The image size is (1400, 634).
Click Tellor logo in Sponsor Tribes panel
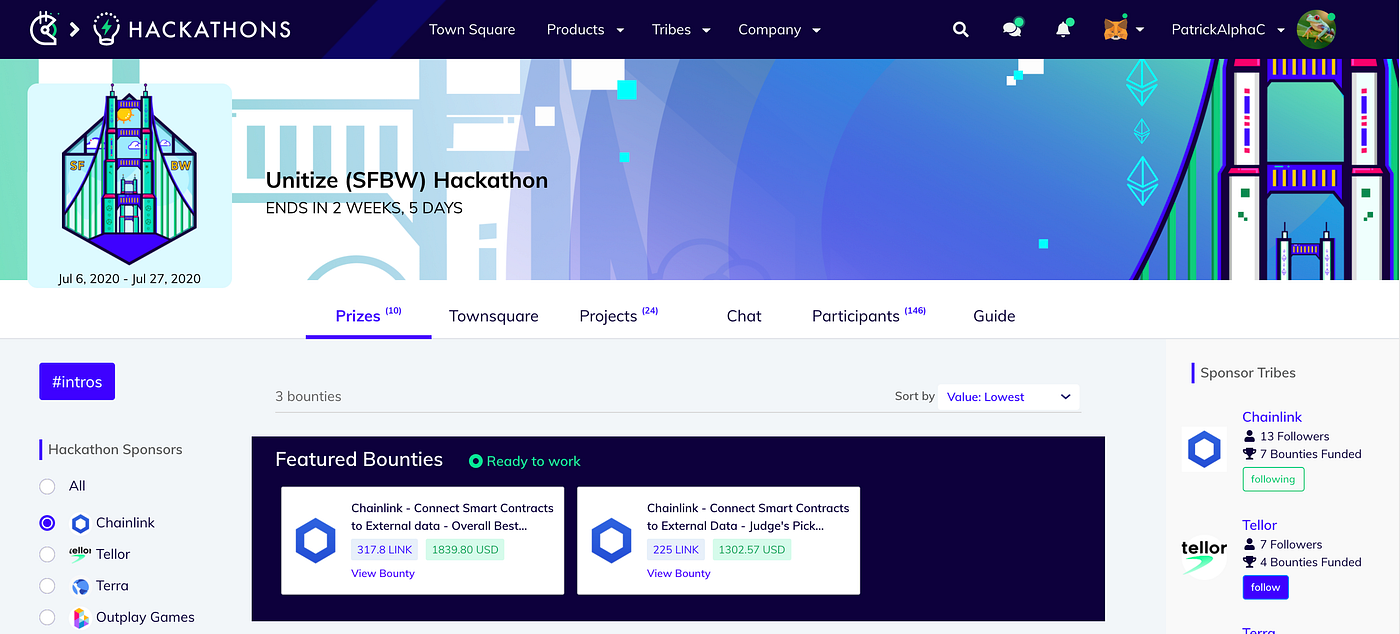pos(1204,557)
